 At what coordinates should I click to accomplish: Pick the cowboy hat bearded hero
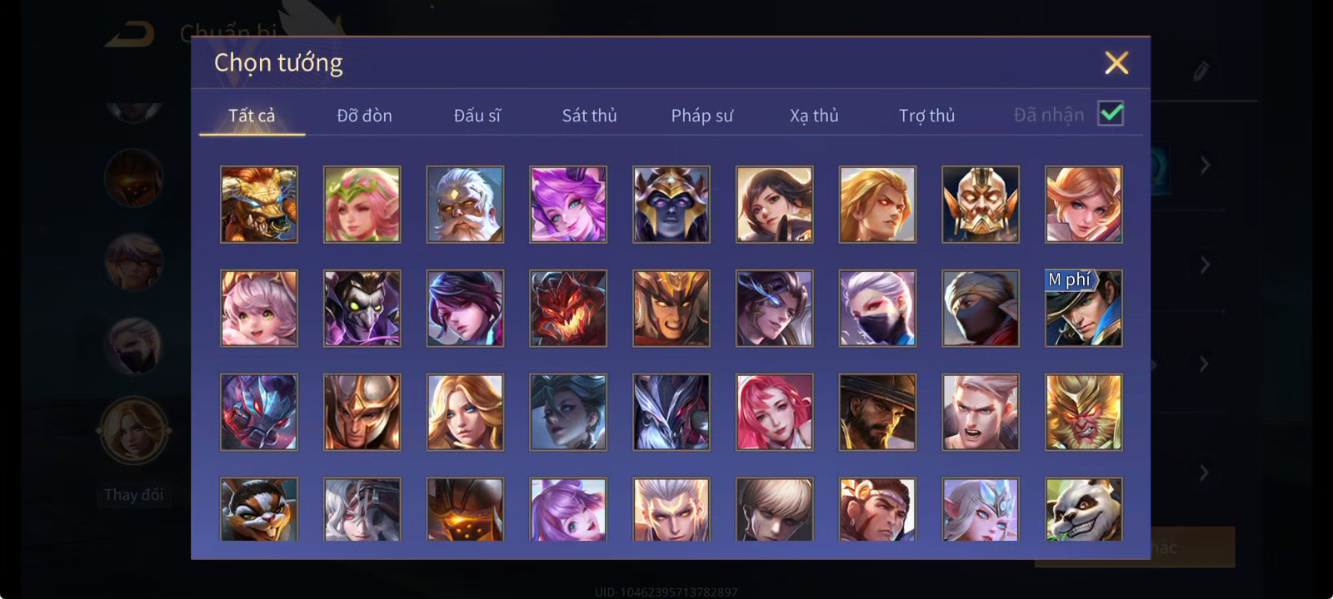point(877,412)
